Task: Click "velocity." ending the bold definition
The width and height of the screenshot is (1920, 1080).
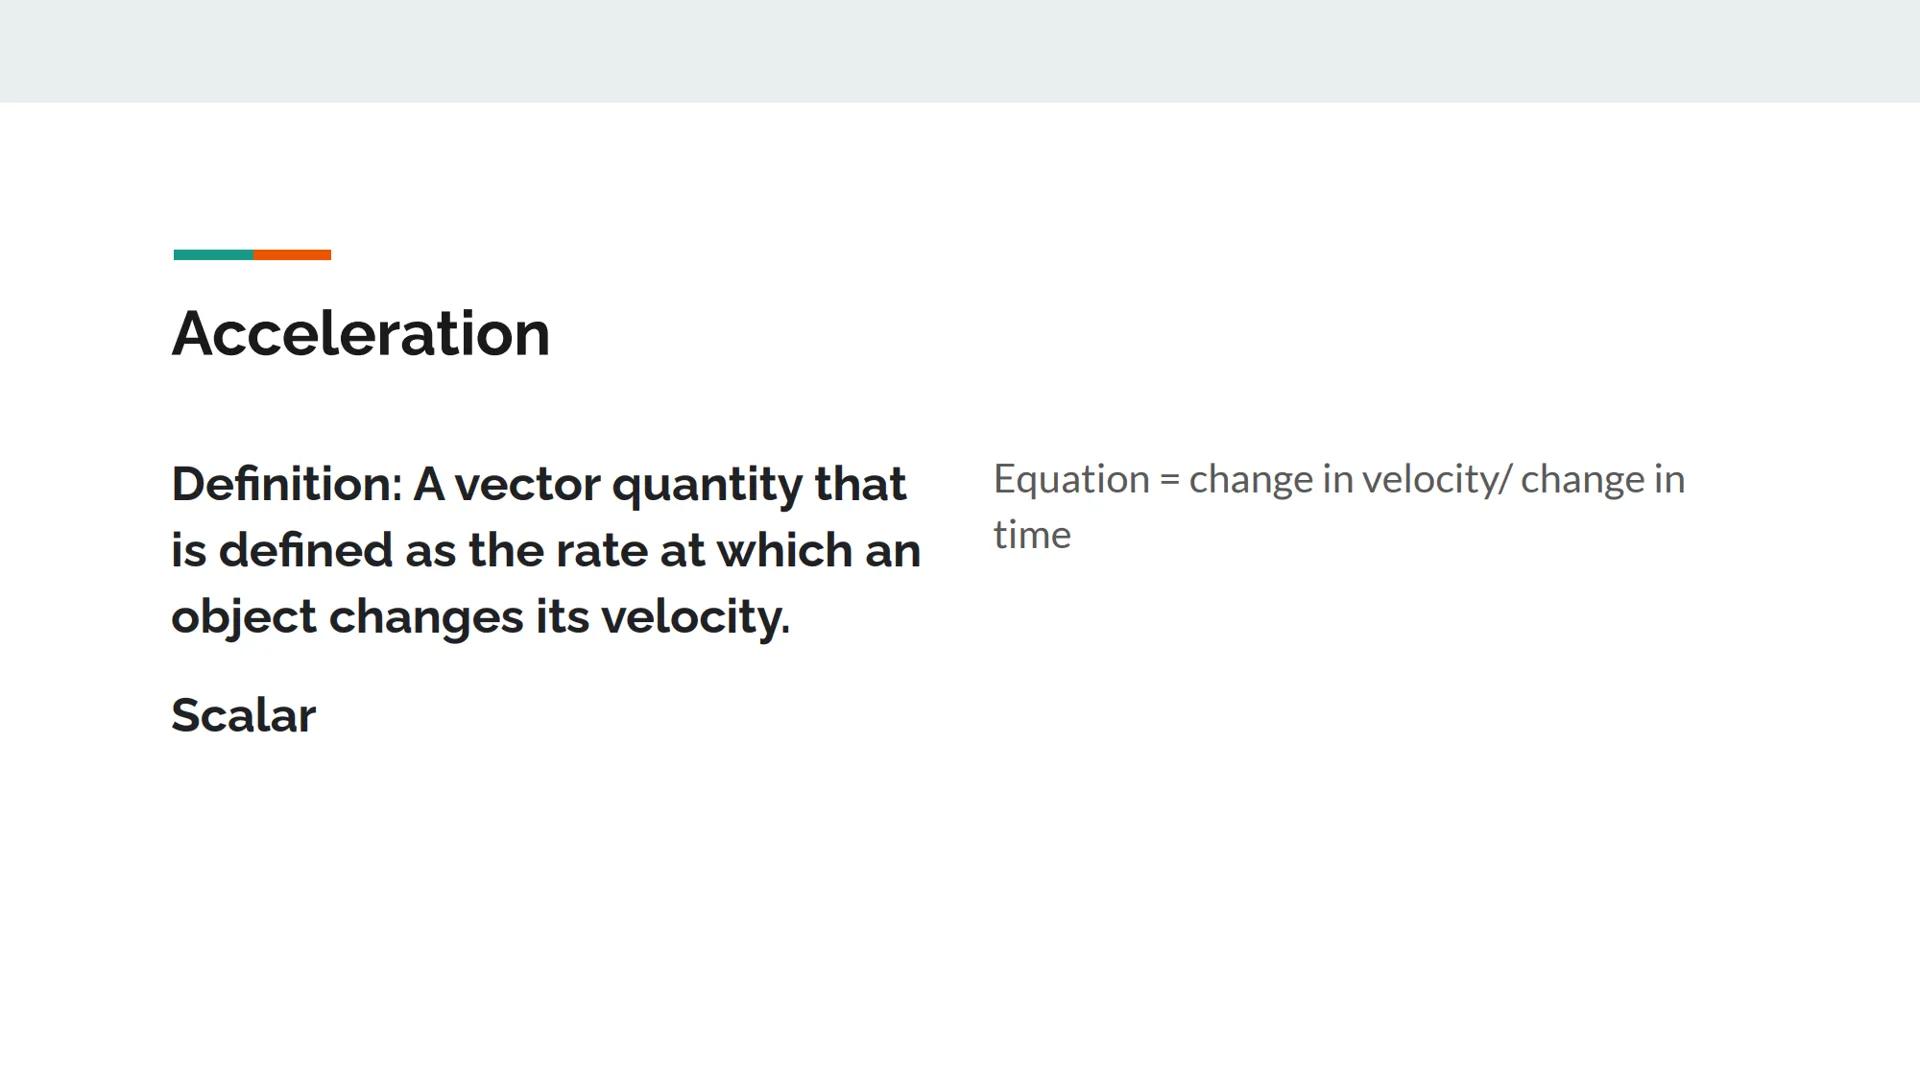Action: coord(695,617)
